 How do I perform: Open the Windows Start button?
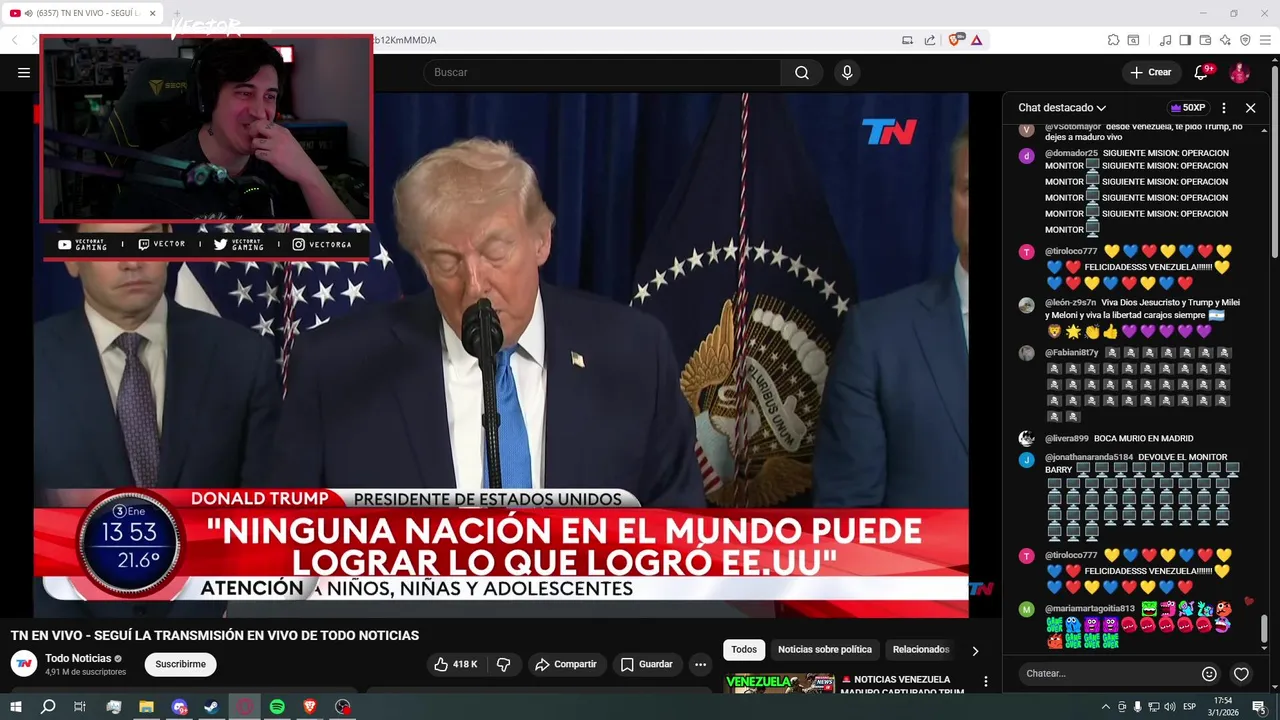tap(16, 707)
